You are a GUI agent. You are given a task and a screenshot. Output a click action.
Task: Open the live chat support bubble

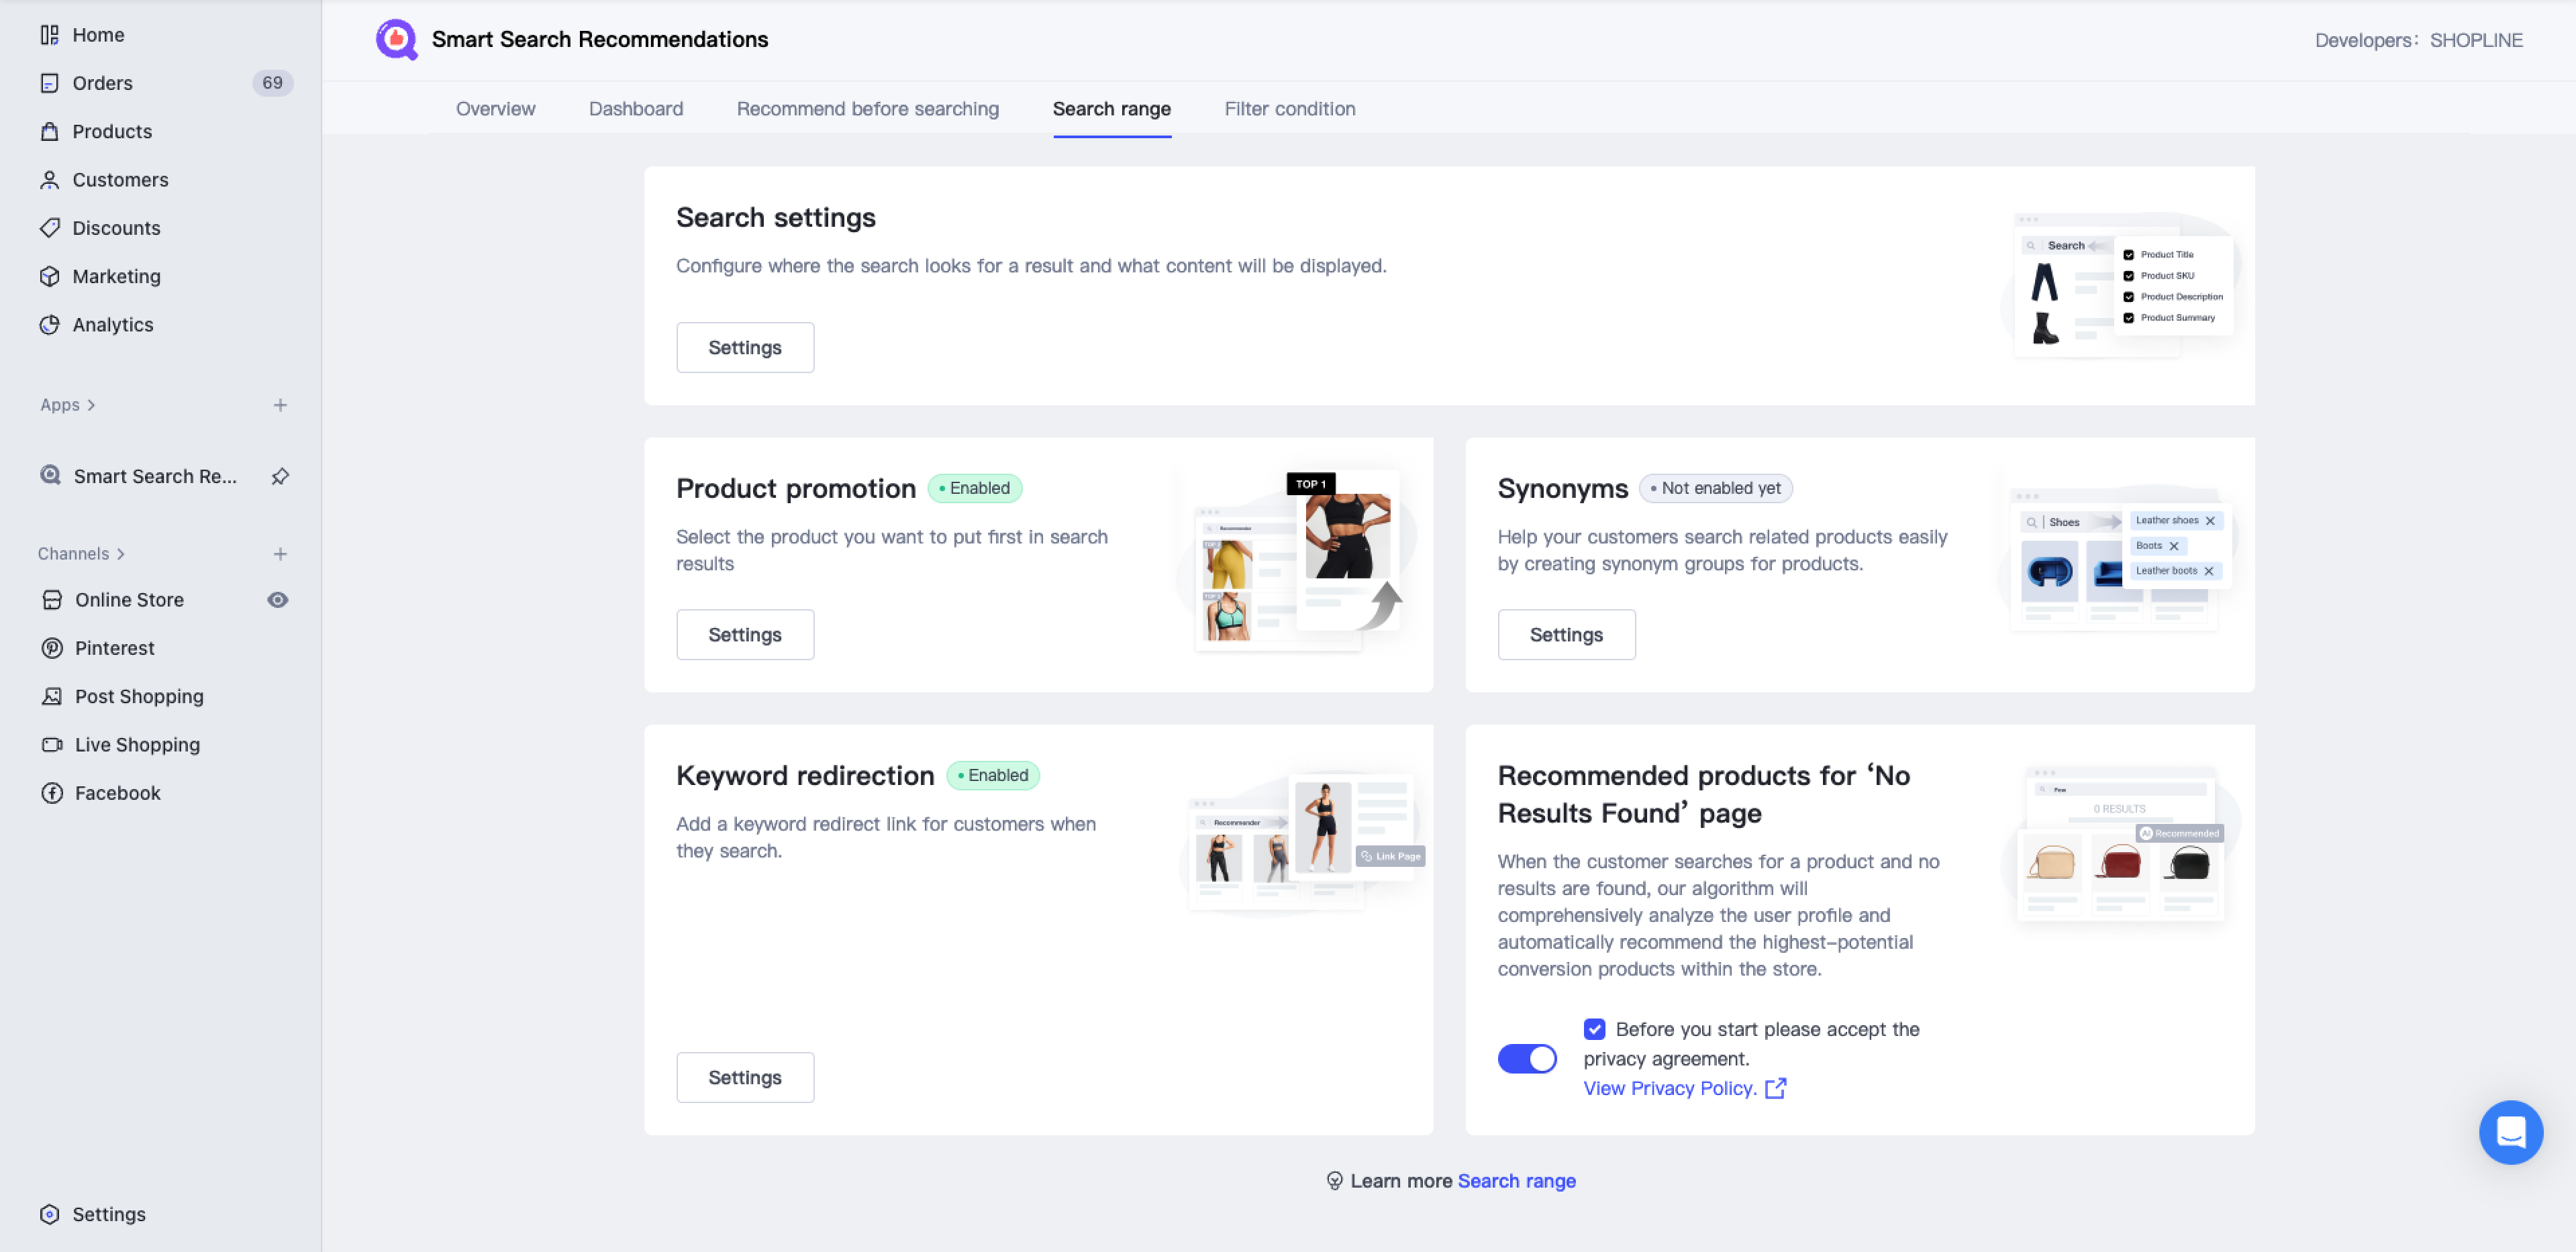[x=2510, y=1132]
